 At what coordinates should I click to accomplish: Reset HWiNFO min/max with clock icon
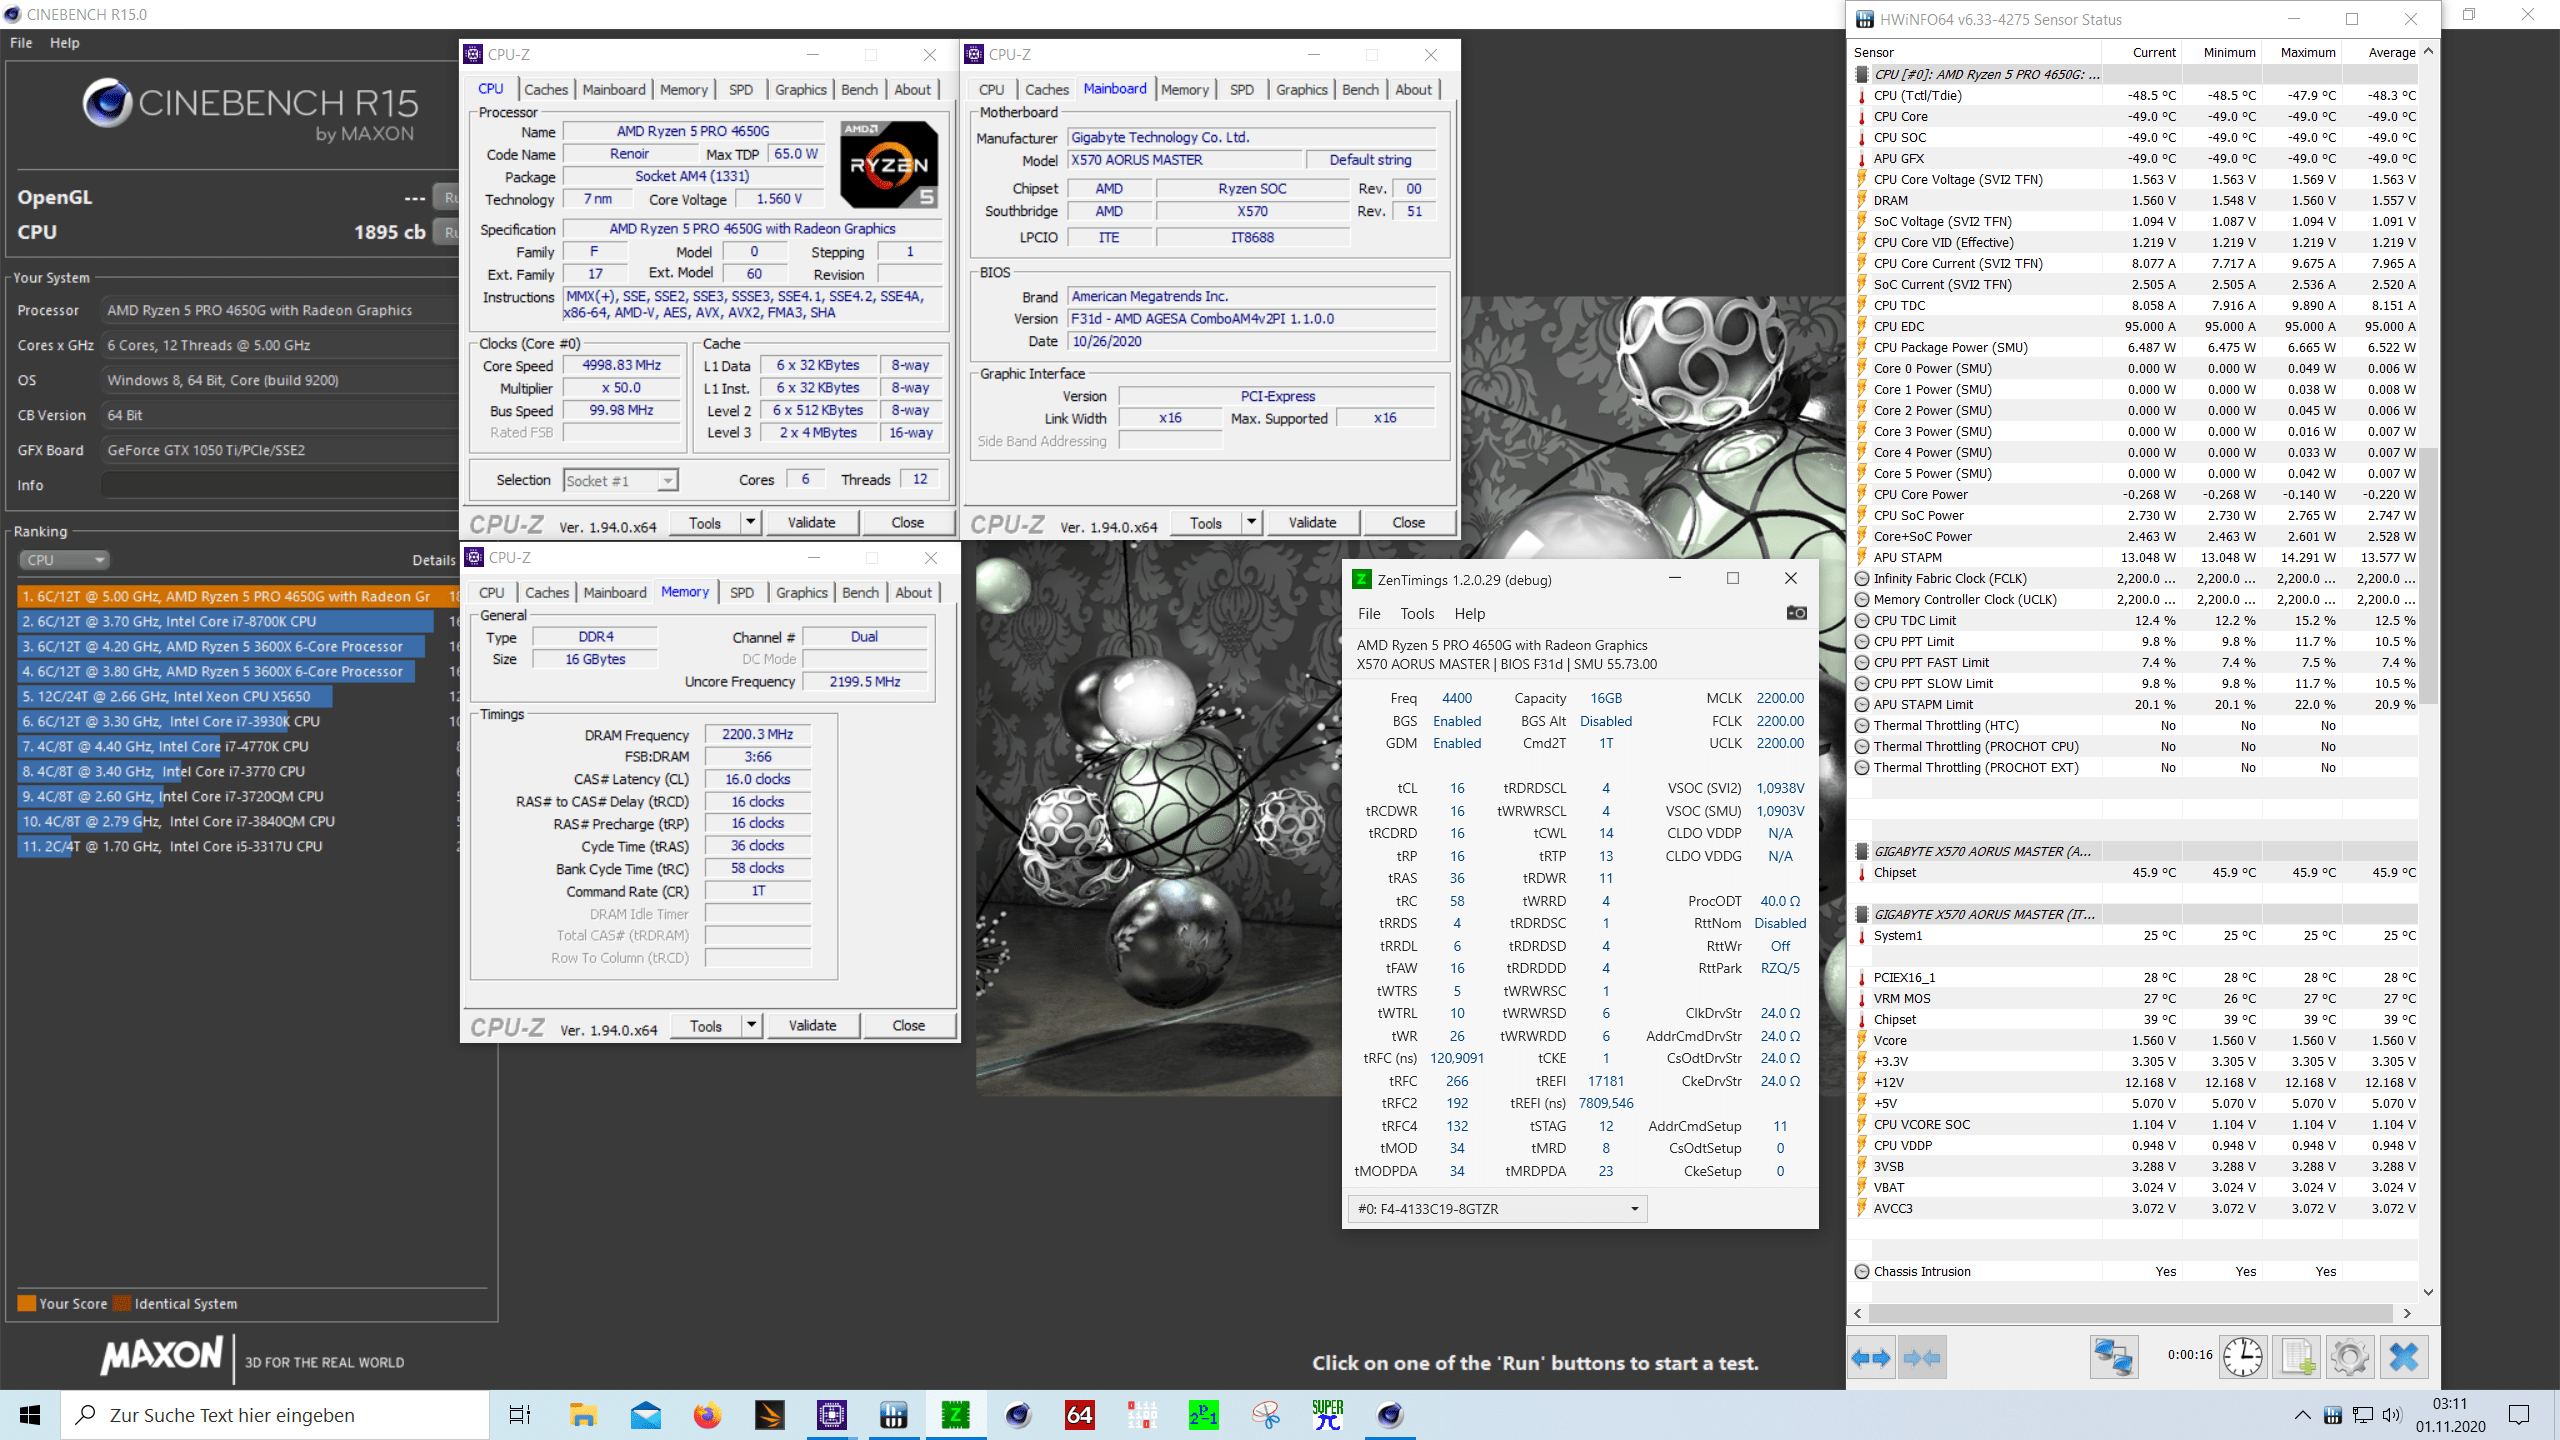[2243, 1358]
